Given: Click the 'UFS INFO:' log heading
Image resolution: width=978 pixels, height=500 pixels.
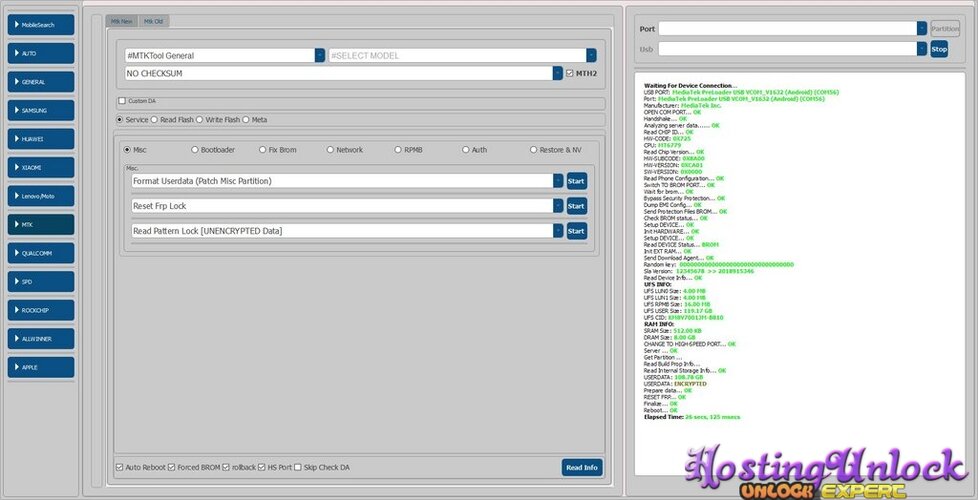Looking at the screenshot, I should 657,284.
